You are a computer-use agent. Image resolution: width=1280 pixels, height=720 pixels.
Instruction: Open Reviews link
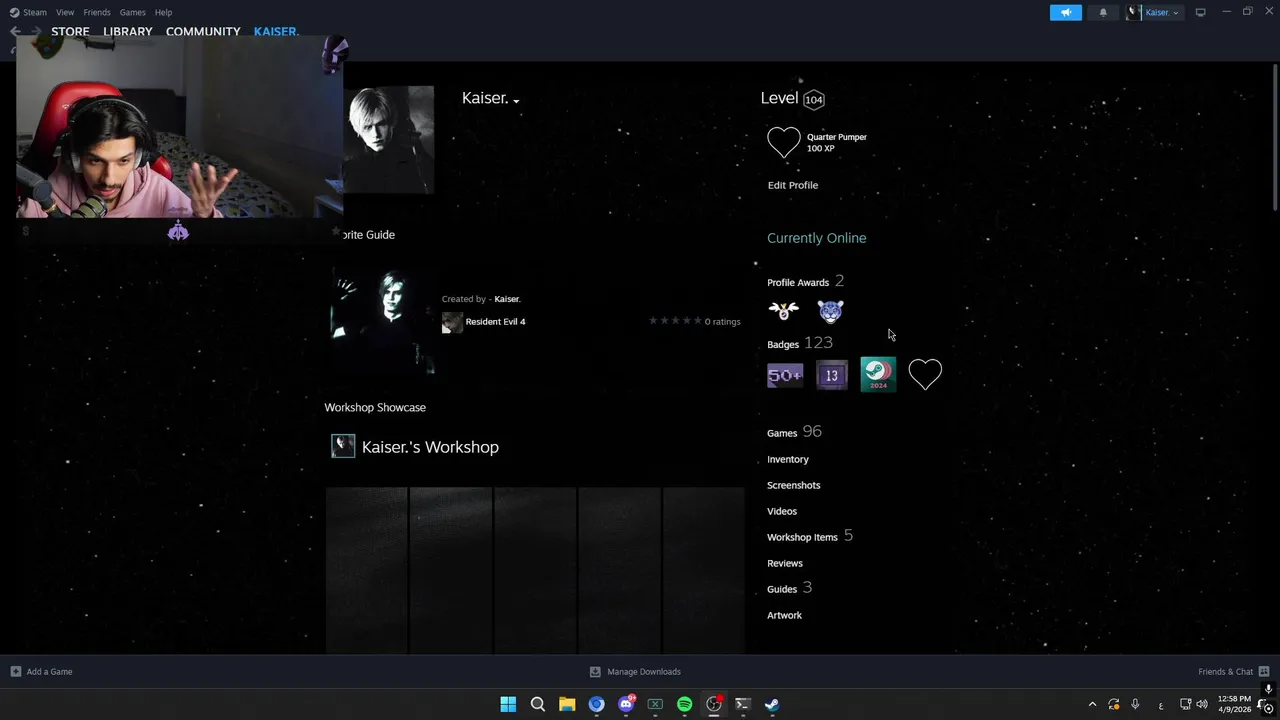point(785,563)
